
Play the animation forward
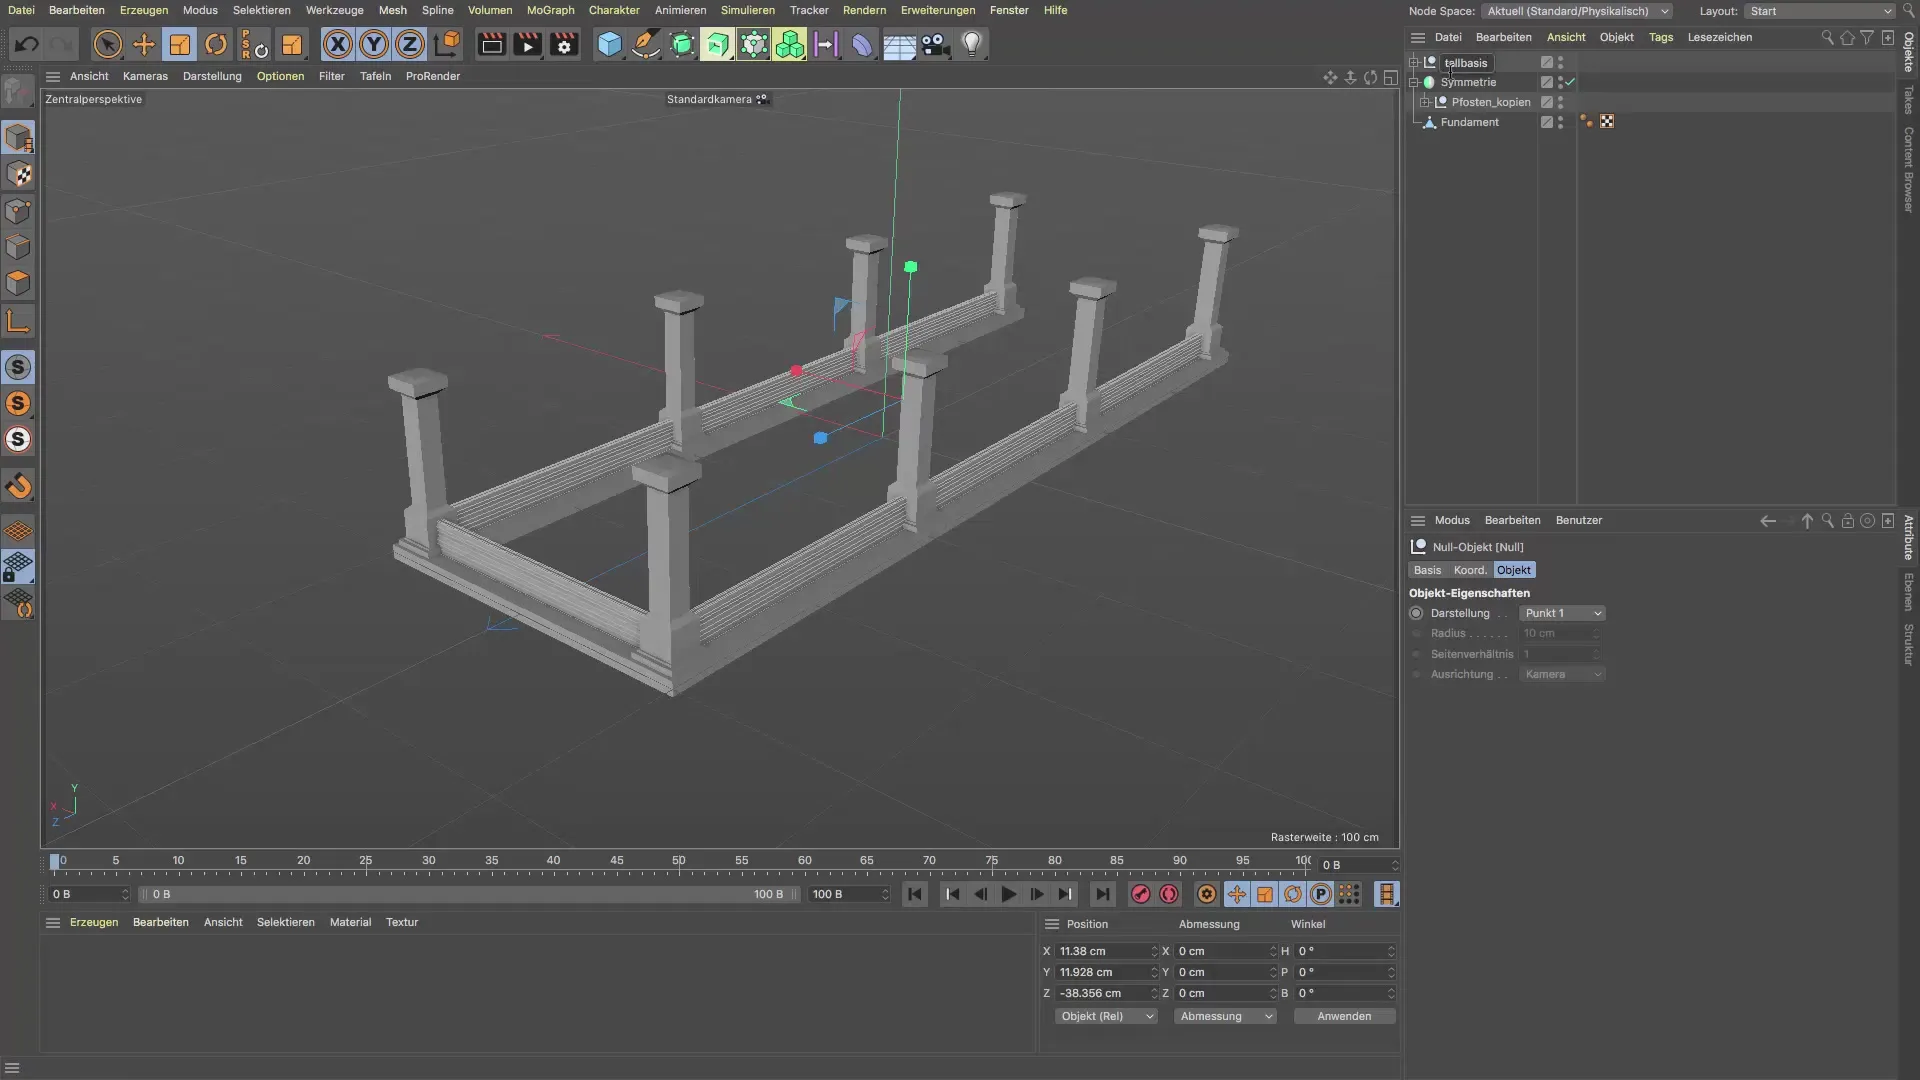click(1008, 894)
